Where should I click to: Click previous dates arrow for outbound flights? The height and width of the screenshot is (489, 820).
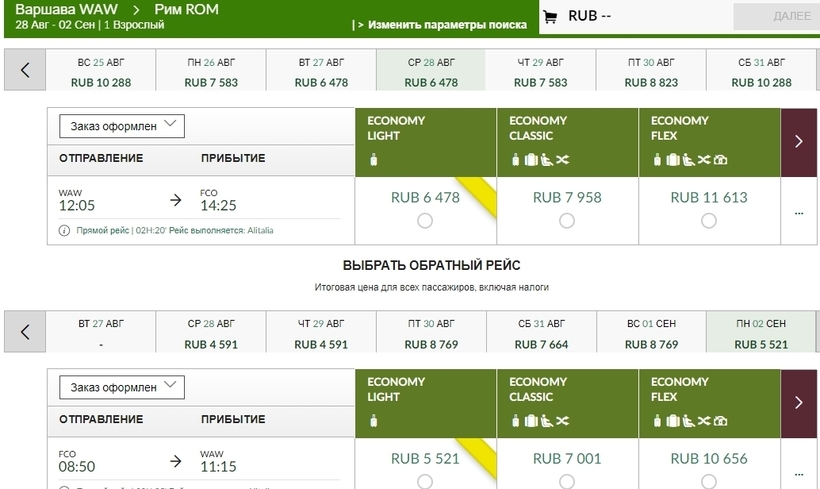tap(25, 70)
